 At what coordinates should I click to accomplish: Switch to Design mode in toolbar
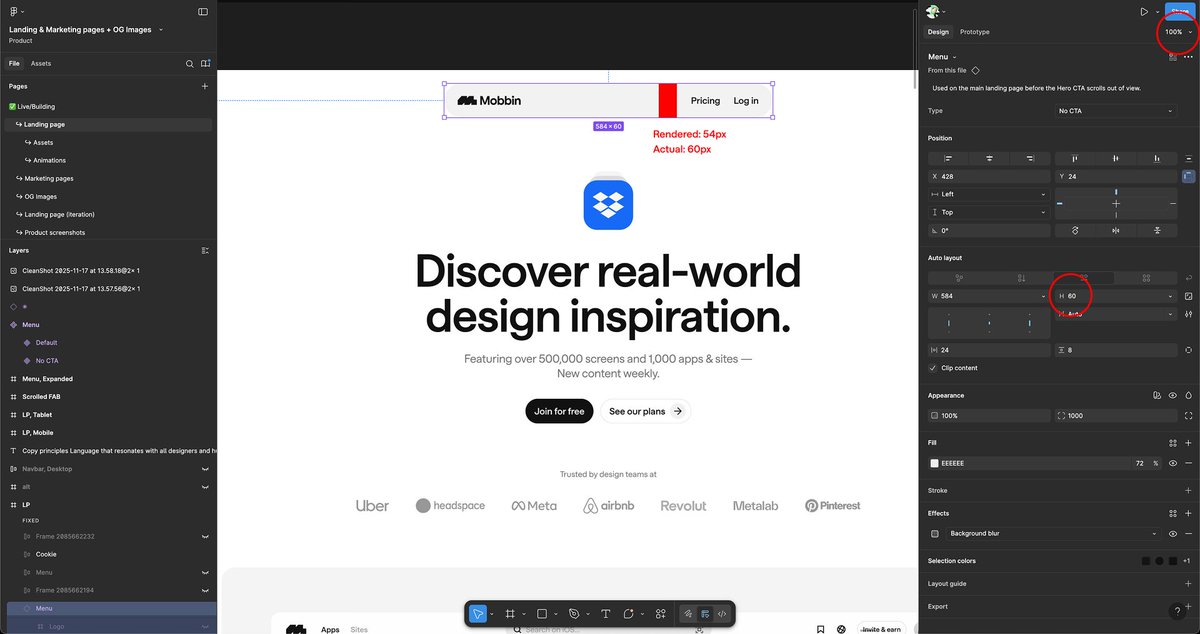pos(705,613)
